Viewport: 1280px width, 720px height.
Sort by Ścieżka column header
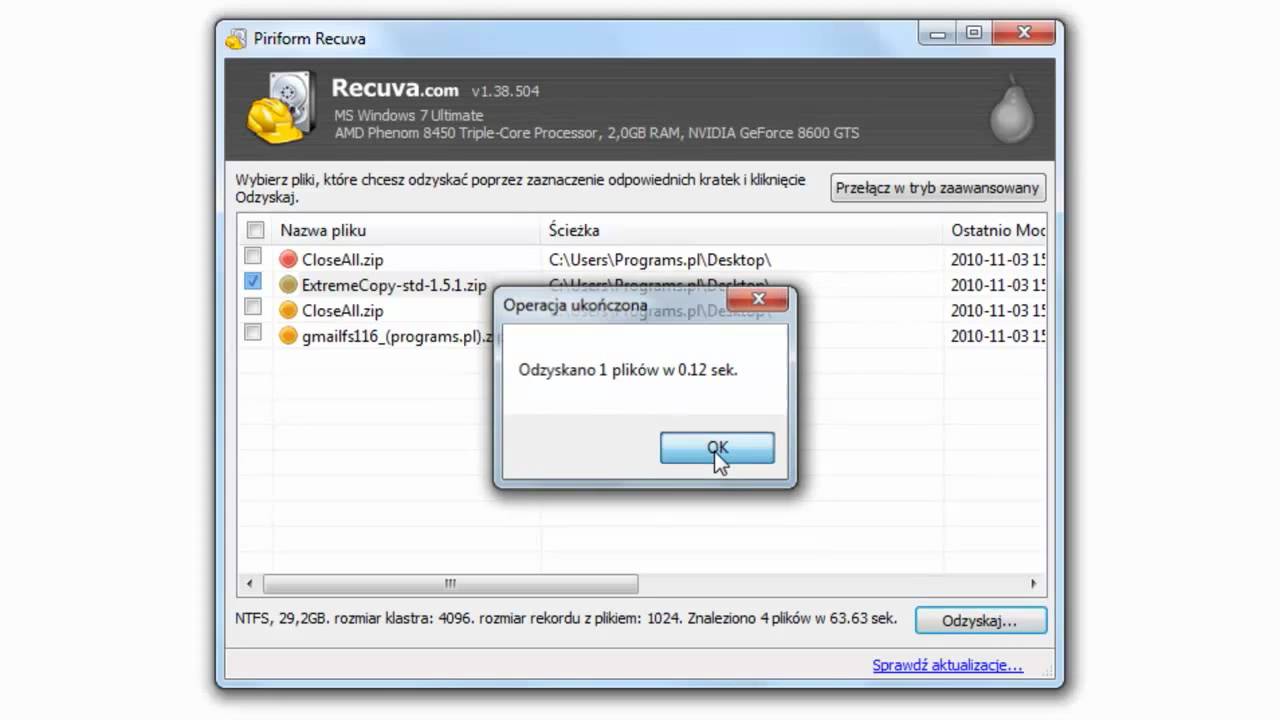742,230
